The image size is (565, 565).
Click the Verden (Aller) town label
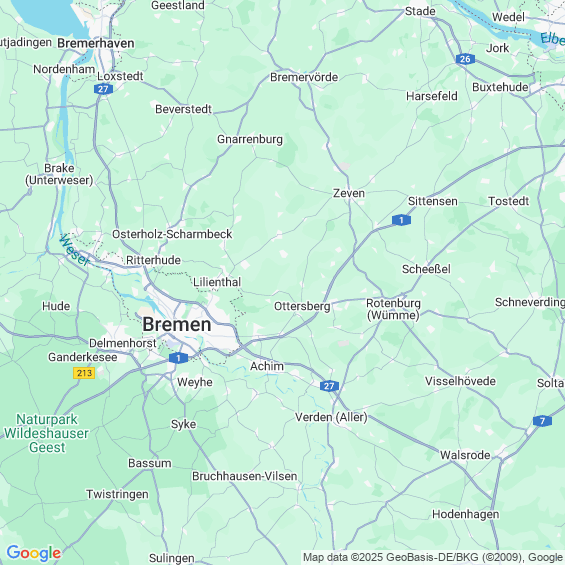pos(331,417)
